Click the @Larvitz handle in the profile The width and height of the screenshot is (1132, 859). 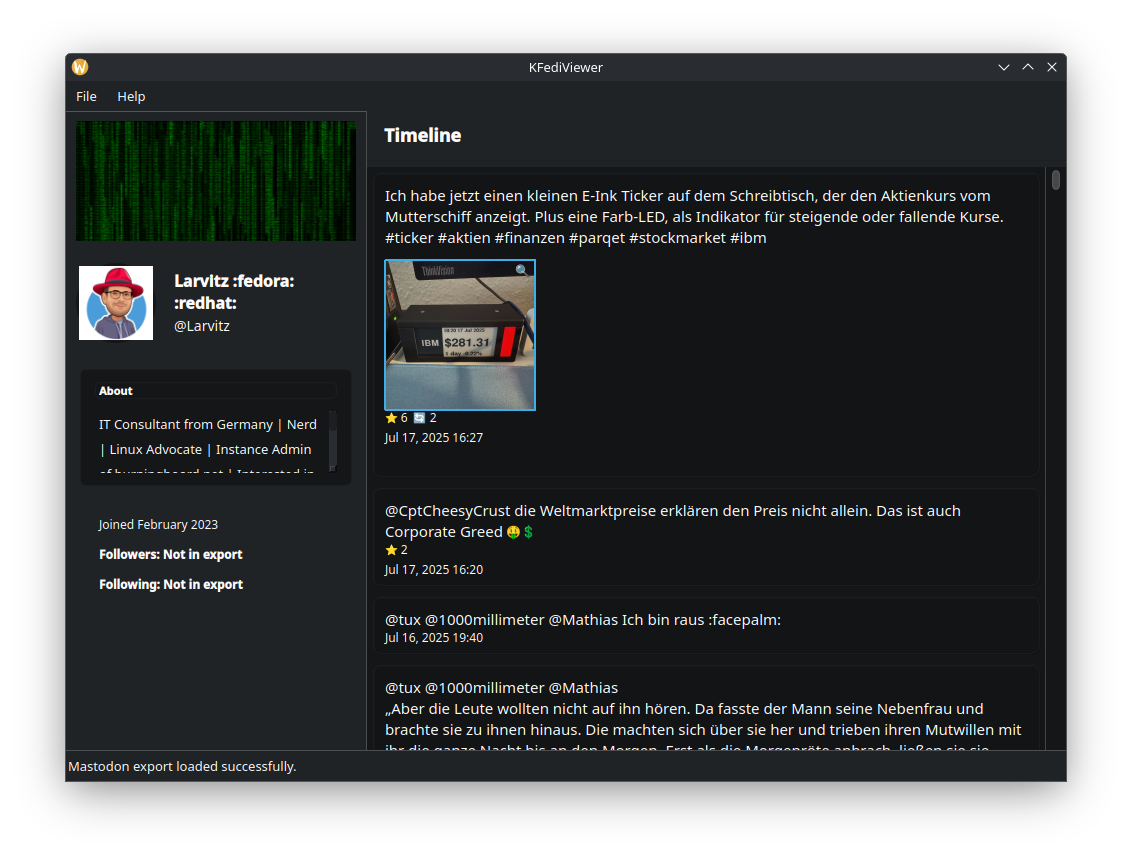[202, 326]
